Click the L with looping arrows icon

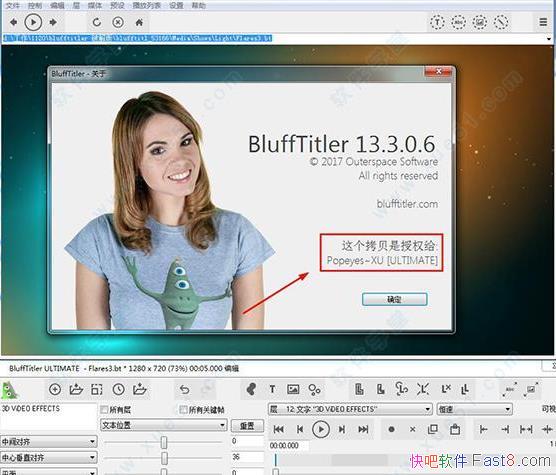point(401,389)
